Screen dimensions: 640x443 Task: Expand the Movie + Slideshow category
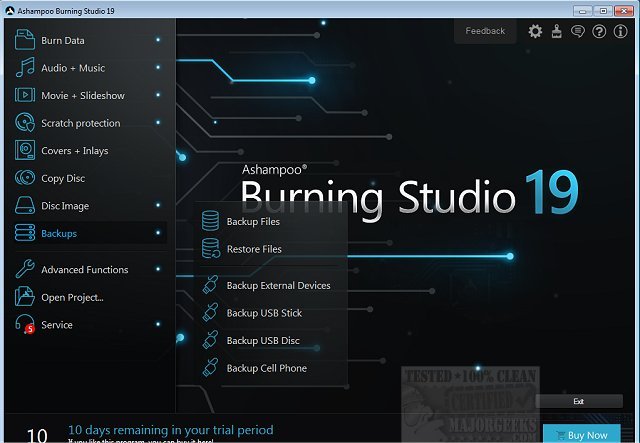[x=82, y=96]
